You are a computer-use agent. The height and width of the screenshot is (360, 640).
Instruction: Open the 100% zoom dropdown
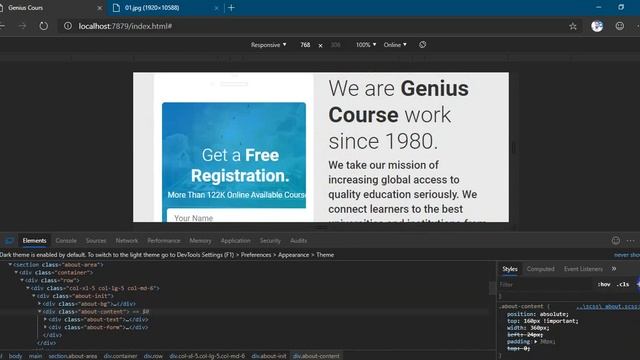[366, 45]
